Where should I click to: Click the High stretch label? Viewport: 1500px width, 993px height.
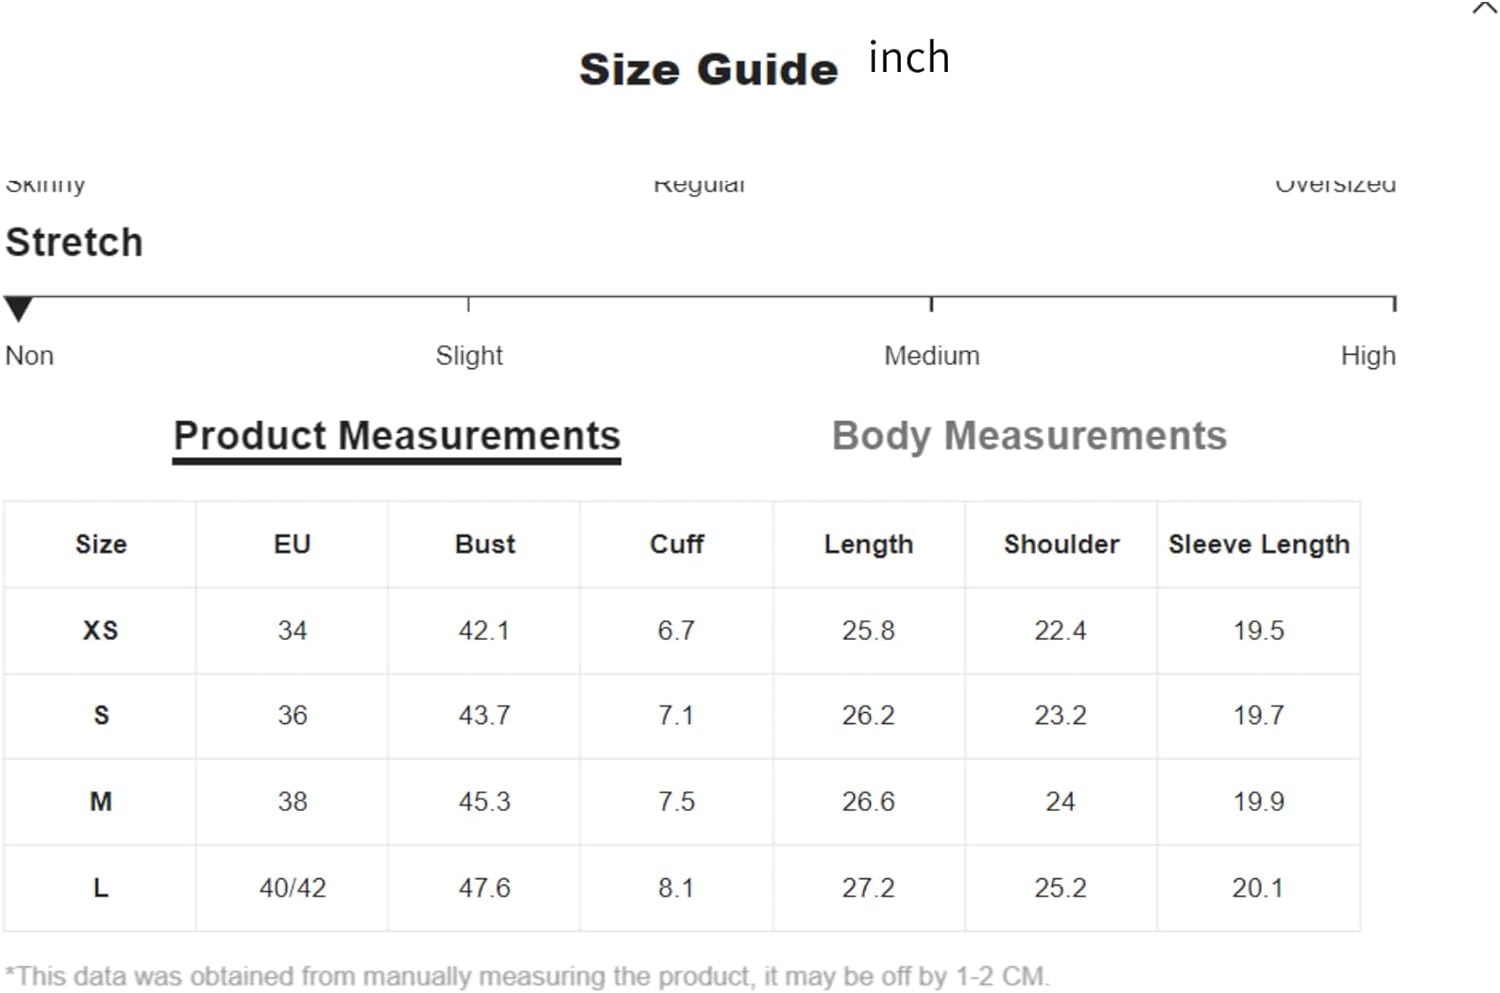point(1368,356)
